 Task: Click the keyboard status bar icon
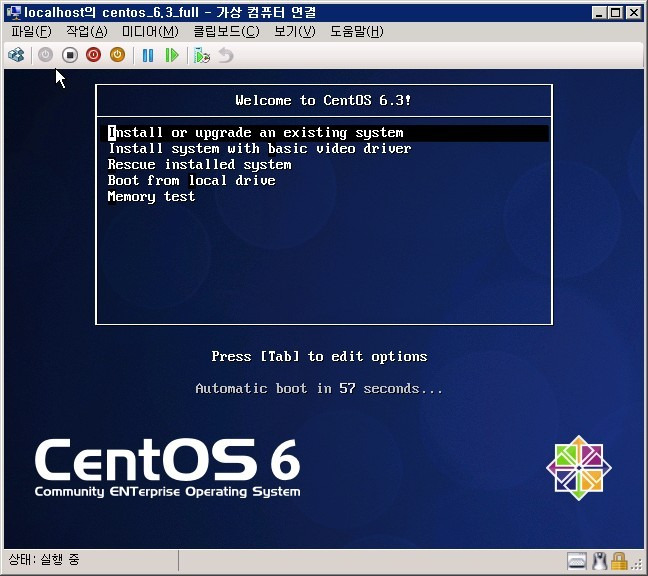click(x=577, y=561)
